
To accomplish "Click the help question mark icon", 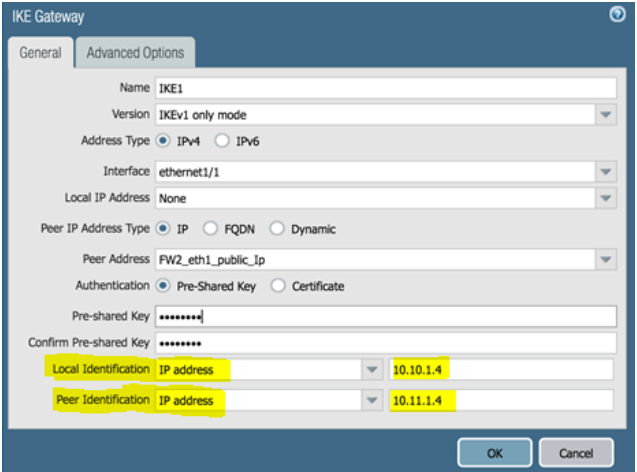I will tap(617, 15).
